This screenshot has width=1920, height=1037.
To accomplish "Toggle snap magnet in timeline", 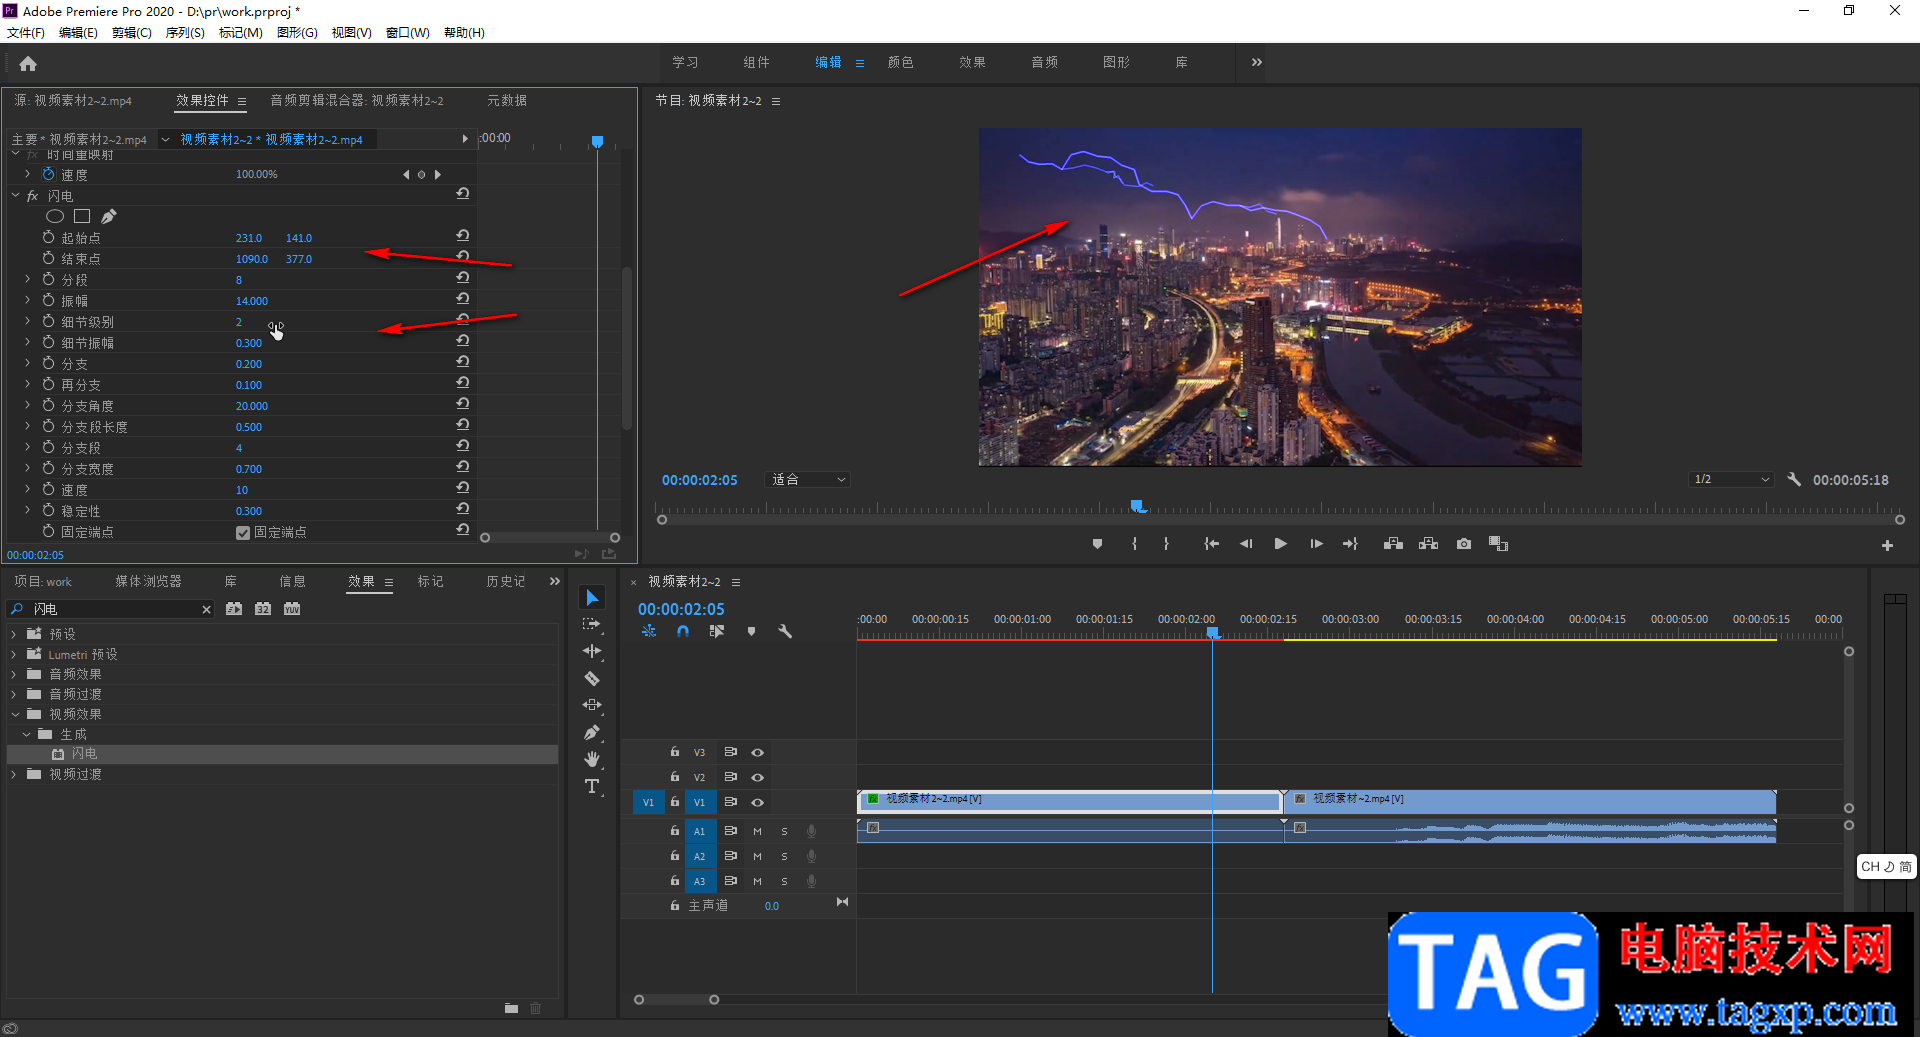I will (683, 631).
